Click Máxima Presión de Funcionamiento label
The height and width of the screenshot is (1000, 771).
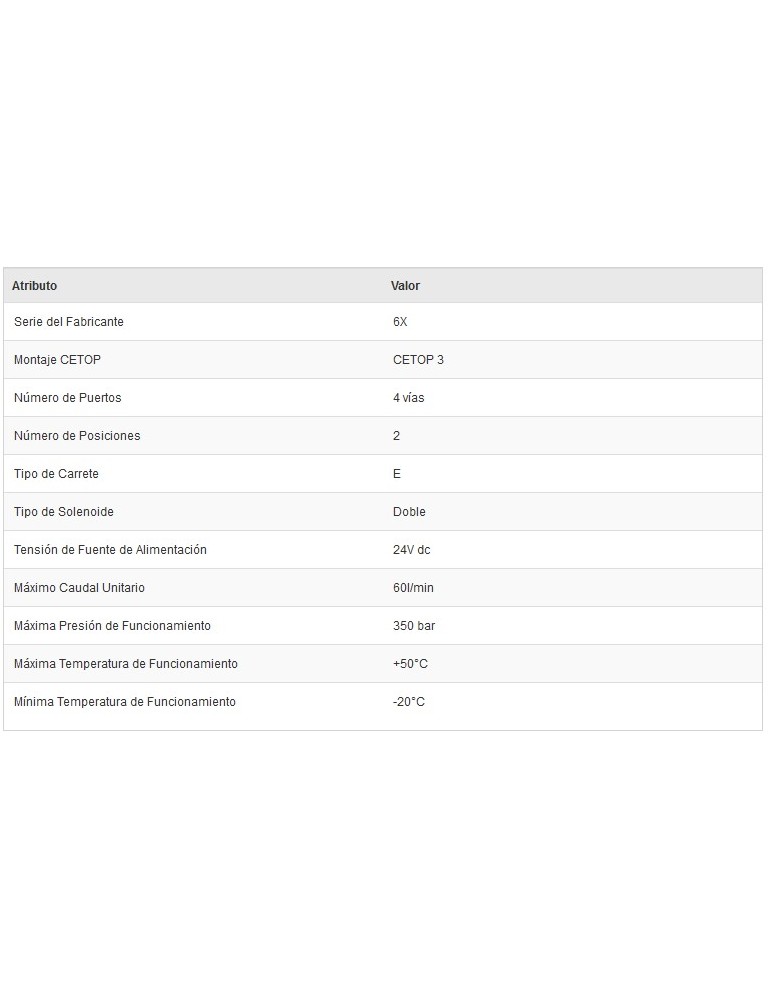pos(112,626)
